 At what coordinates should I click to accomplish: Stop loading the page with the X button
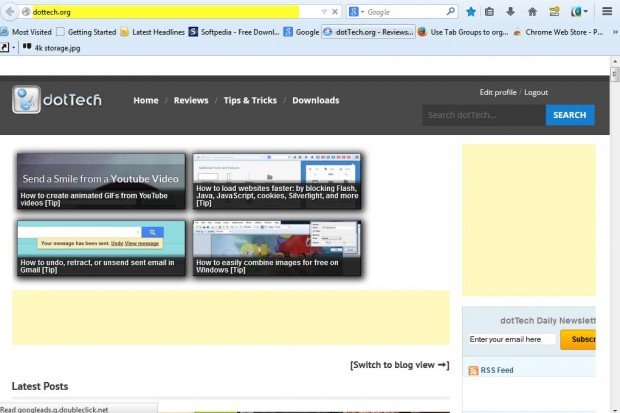click(335, 12)
